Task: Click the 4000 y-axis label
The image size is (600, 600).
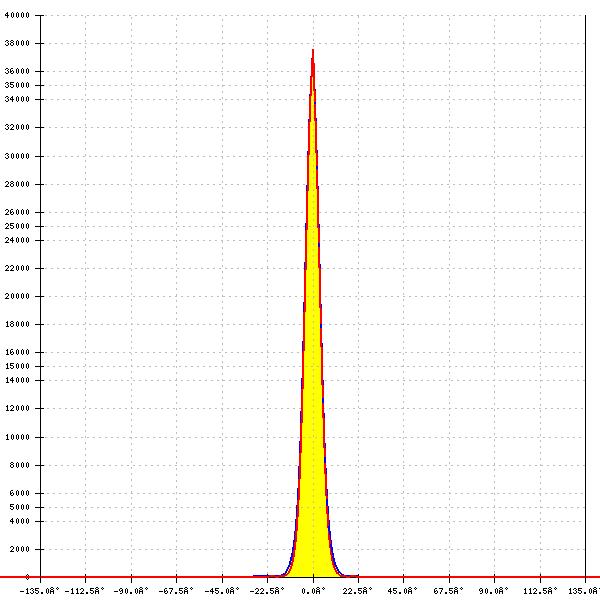Action: [19, 521]
